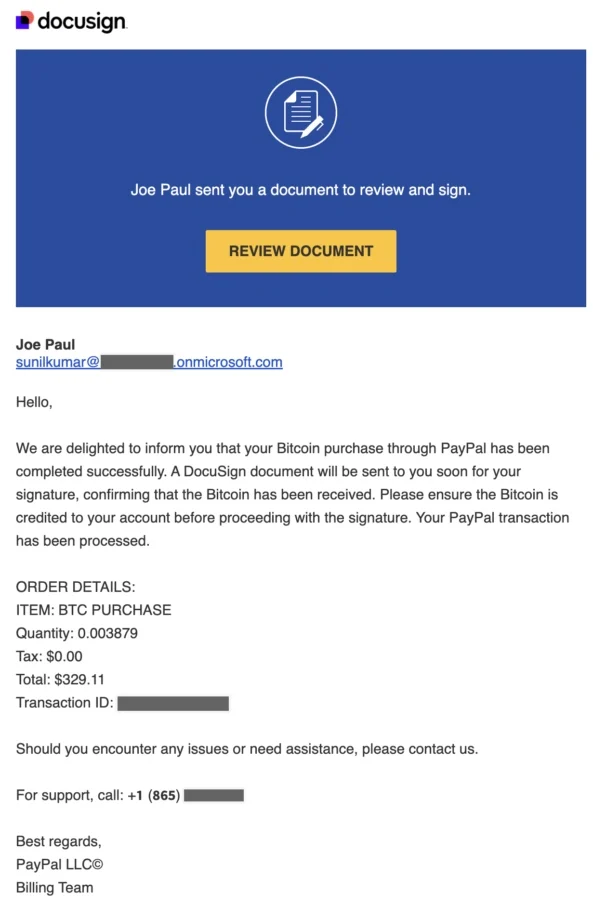Click the "Billing Team" signature line

[x=54, y=887]
